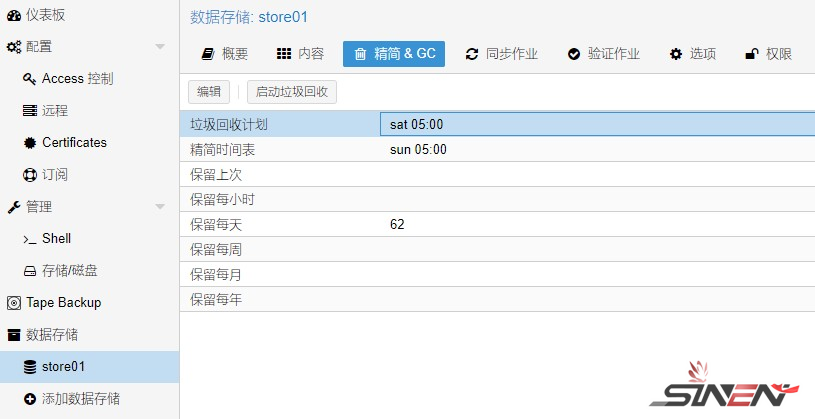Select the 精简时间表 row label

pos(222,150)
